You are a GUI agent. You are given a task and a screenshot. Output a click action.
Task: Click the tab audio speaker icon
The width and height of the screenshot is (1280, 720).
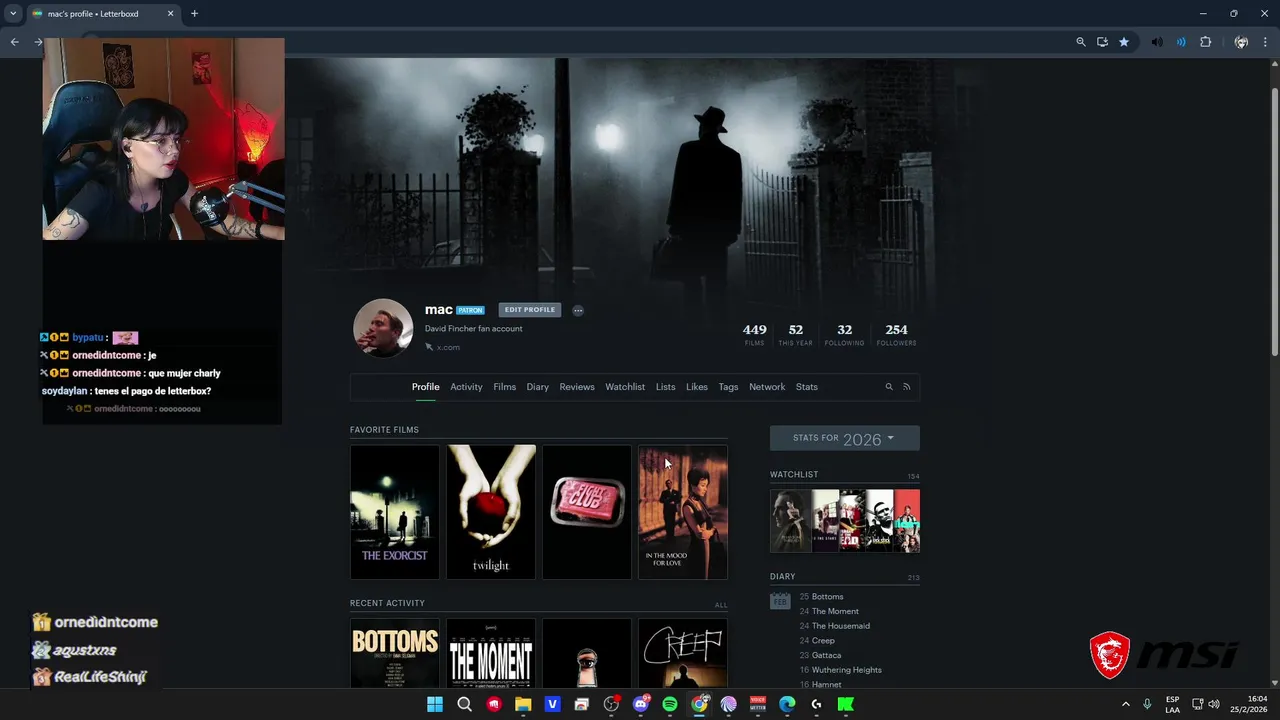click(x=1157, y=42)
